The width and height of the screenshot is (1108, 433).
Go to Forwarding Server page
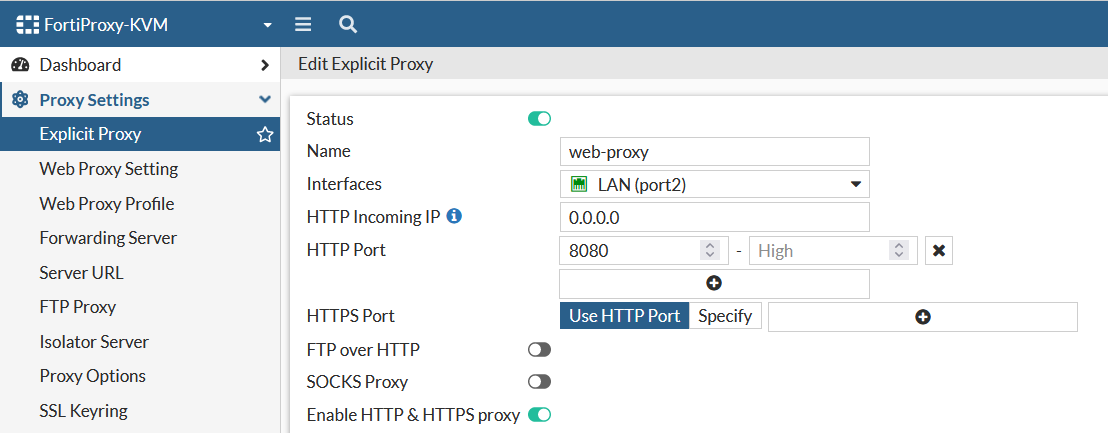(x=108, y=238)
